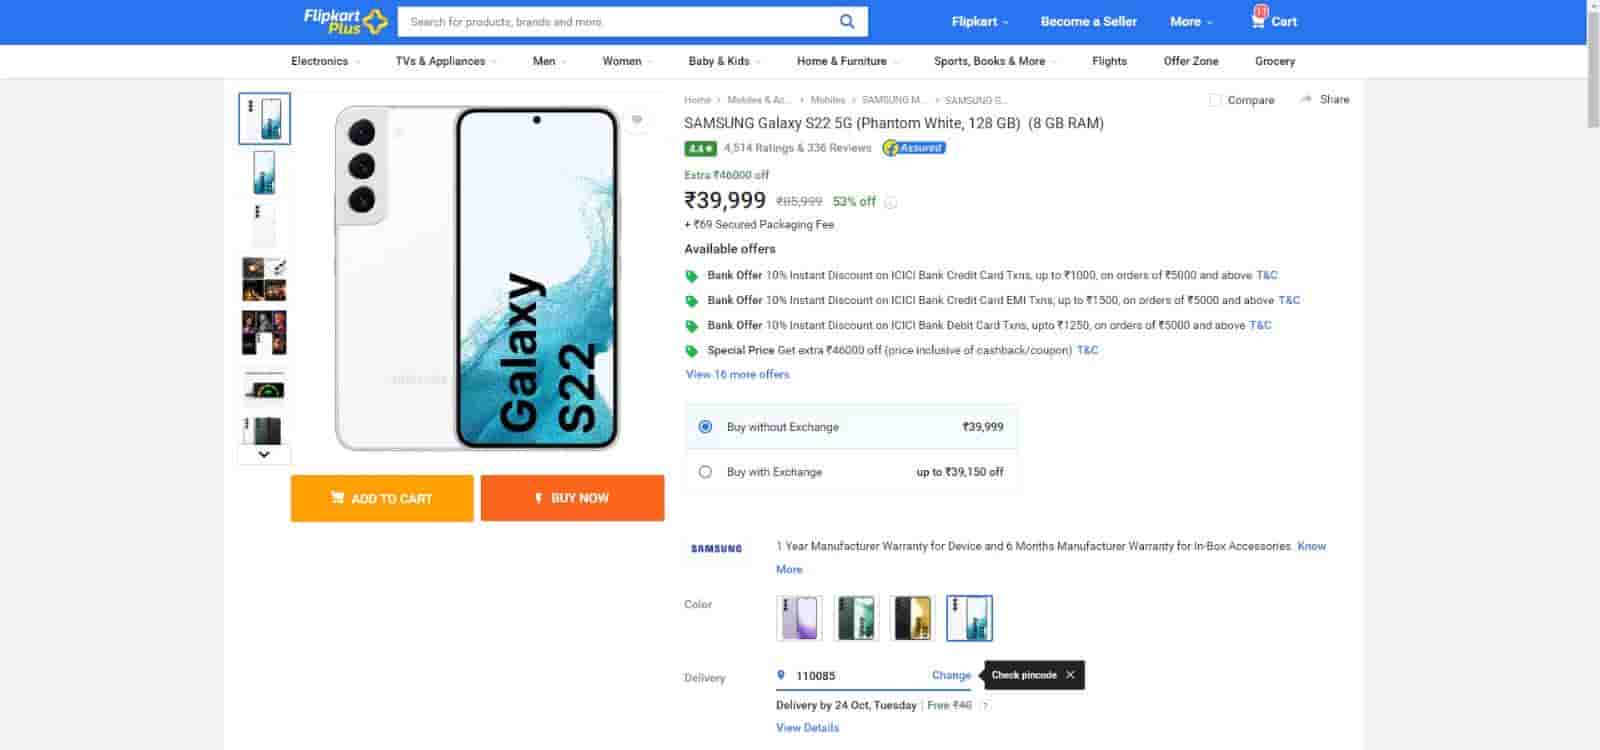Click the Flipkart Plus logo
Viewport: 1600px width, 750px height.
click(344, 21)
